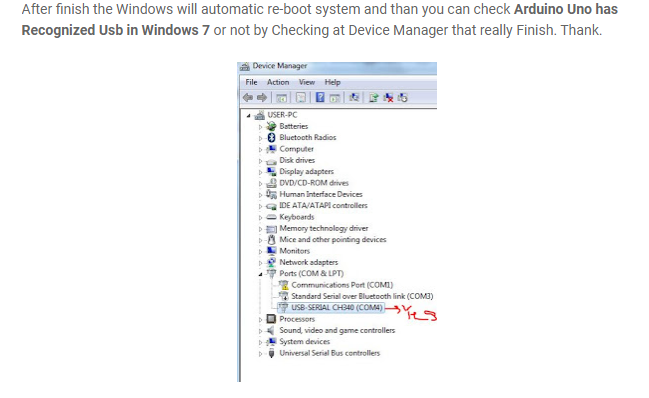Select the System devices tree label
Screen dimensions: 649x398
(305, 341)
